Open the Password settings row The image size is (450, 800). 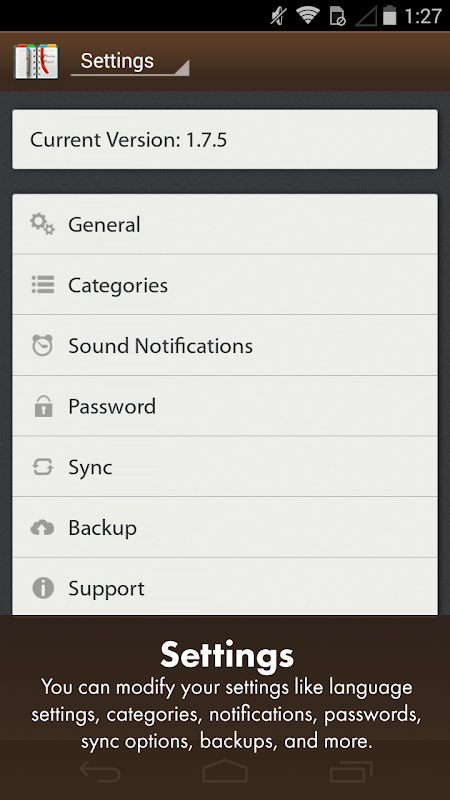coord(225,406)
